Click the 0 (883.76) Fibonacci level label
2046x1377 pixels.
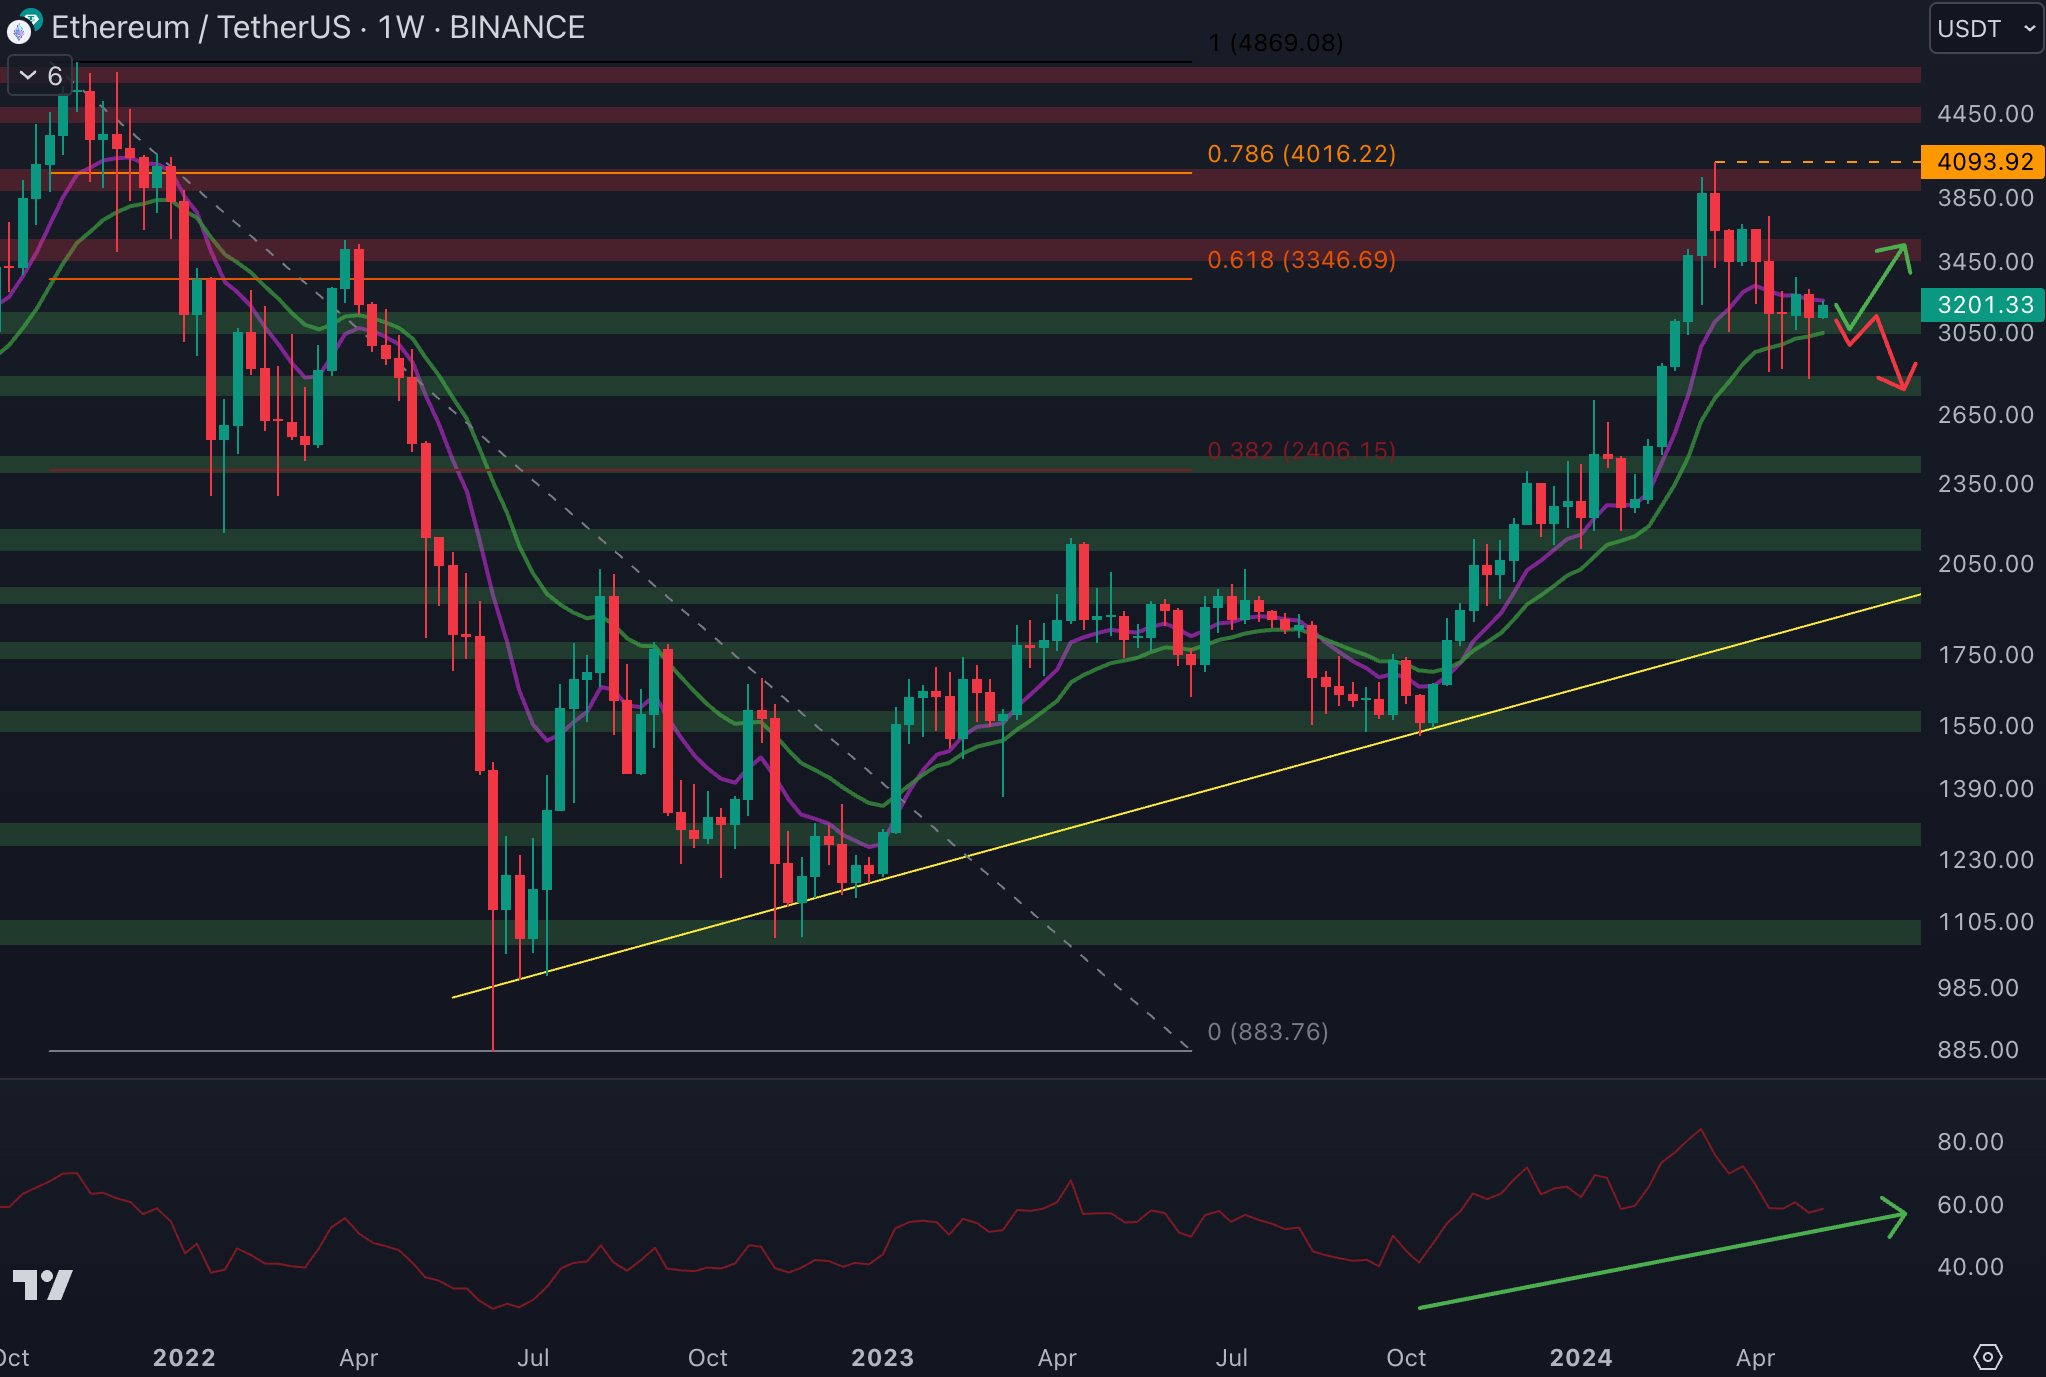(x=1267, y=1031)
